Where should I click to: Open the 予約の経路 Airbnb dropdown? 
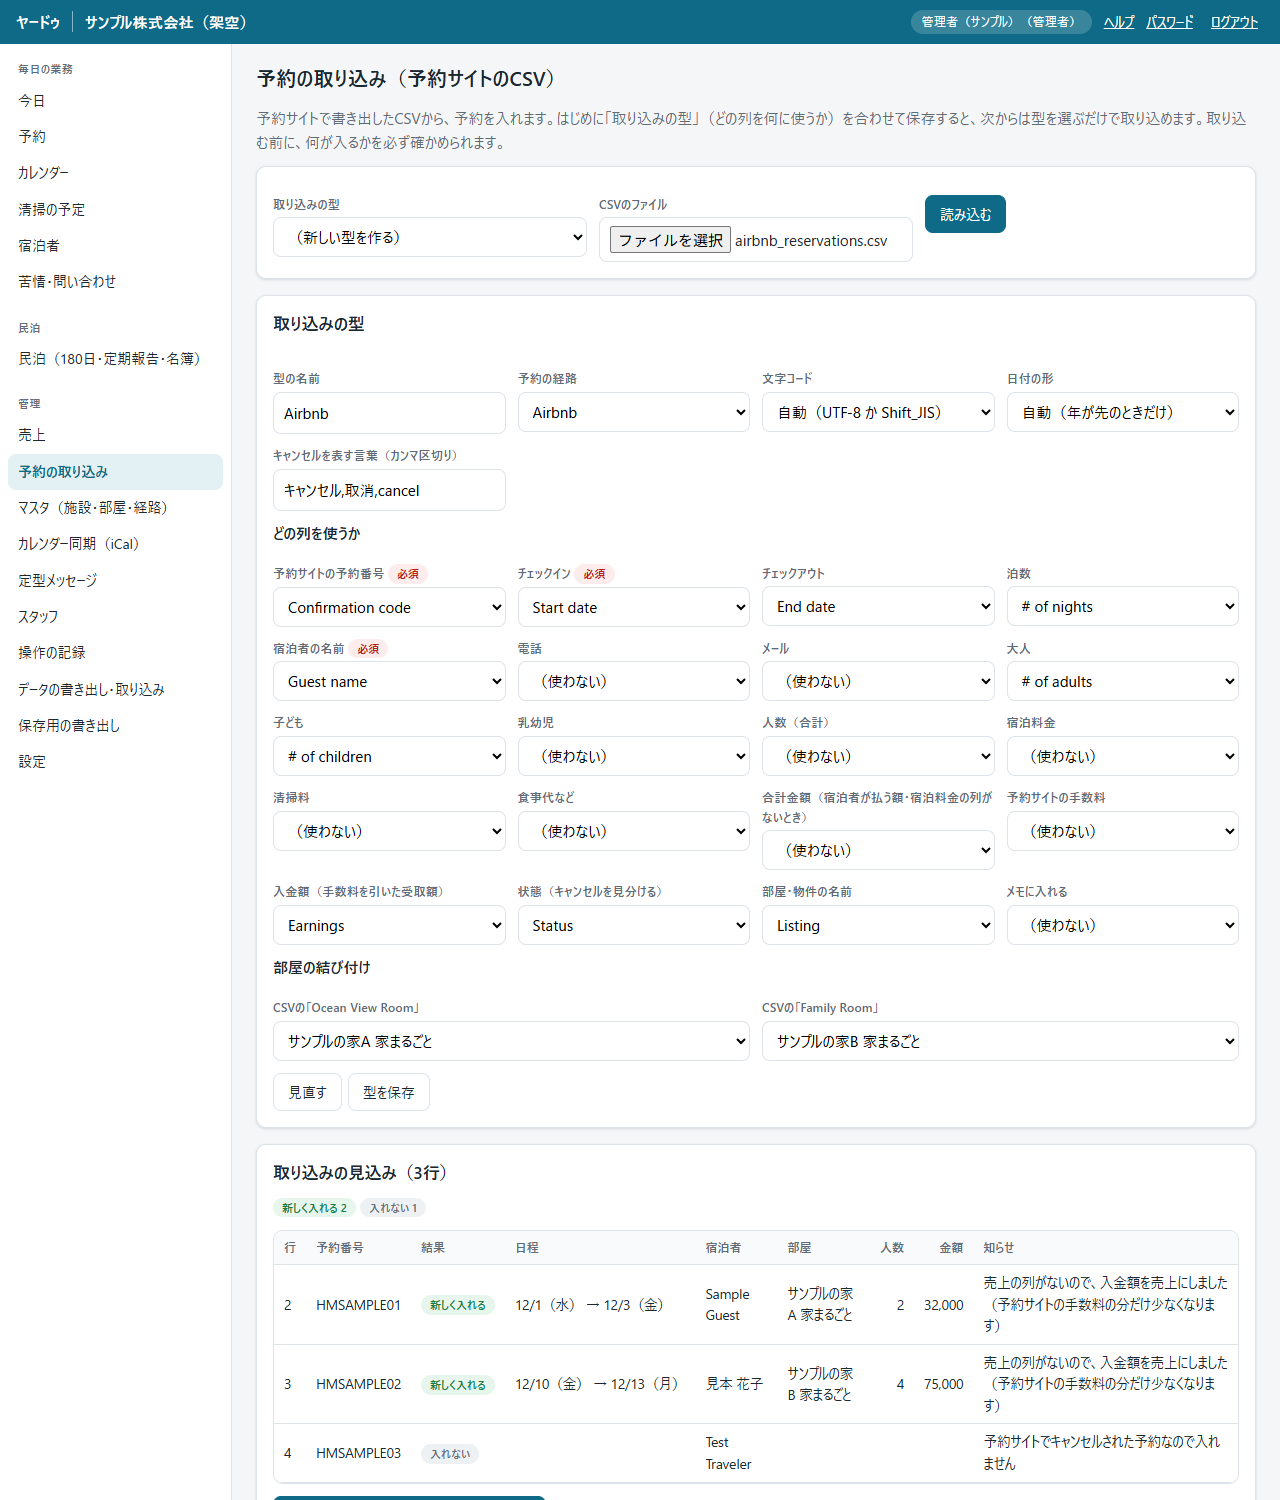click(x=633, y=412)
